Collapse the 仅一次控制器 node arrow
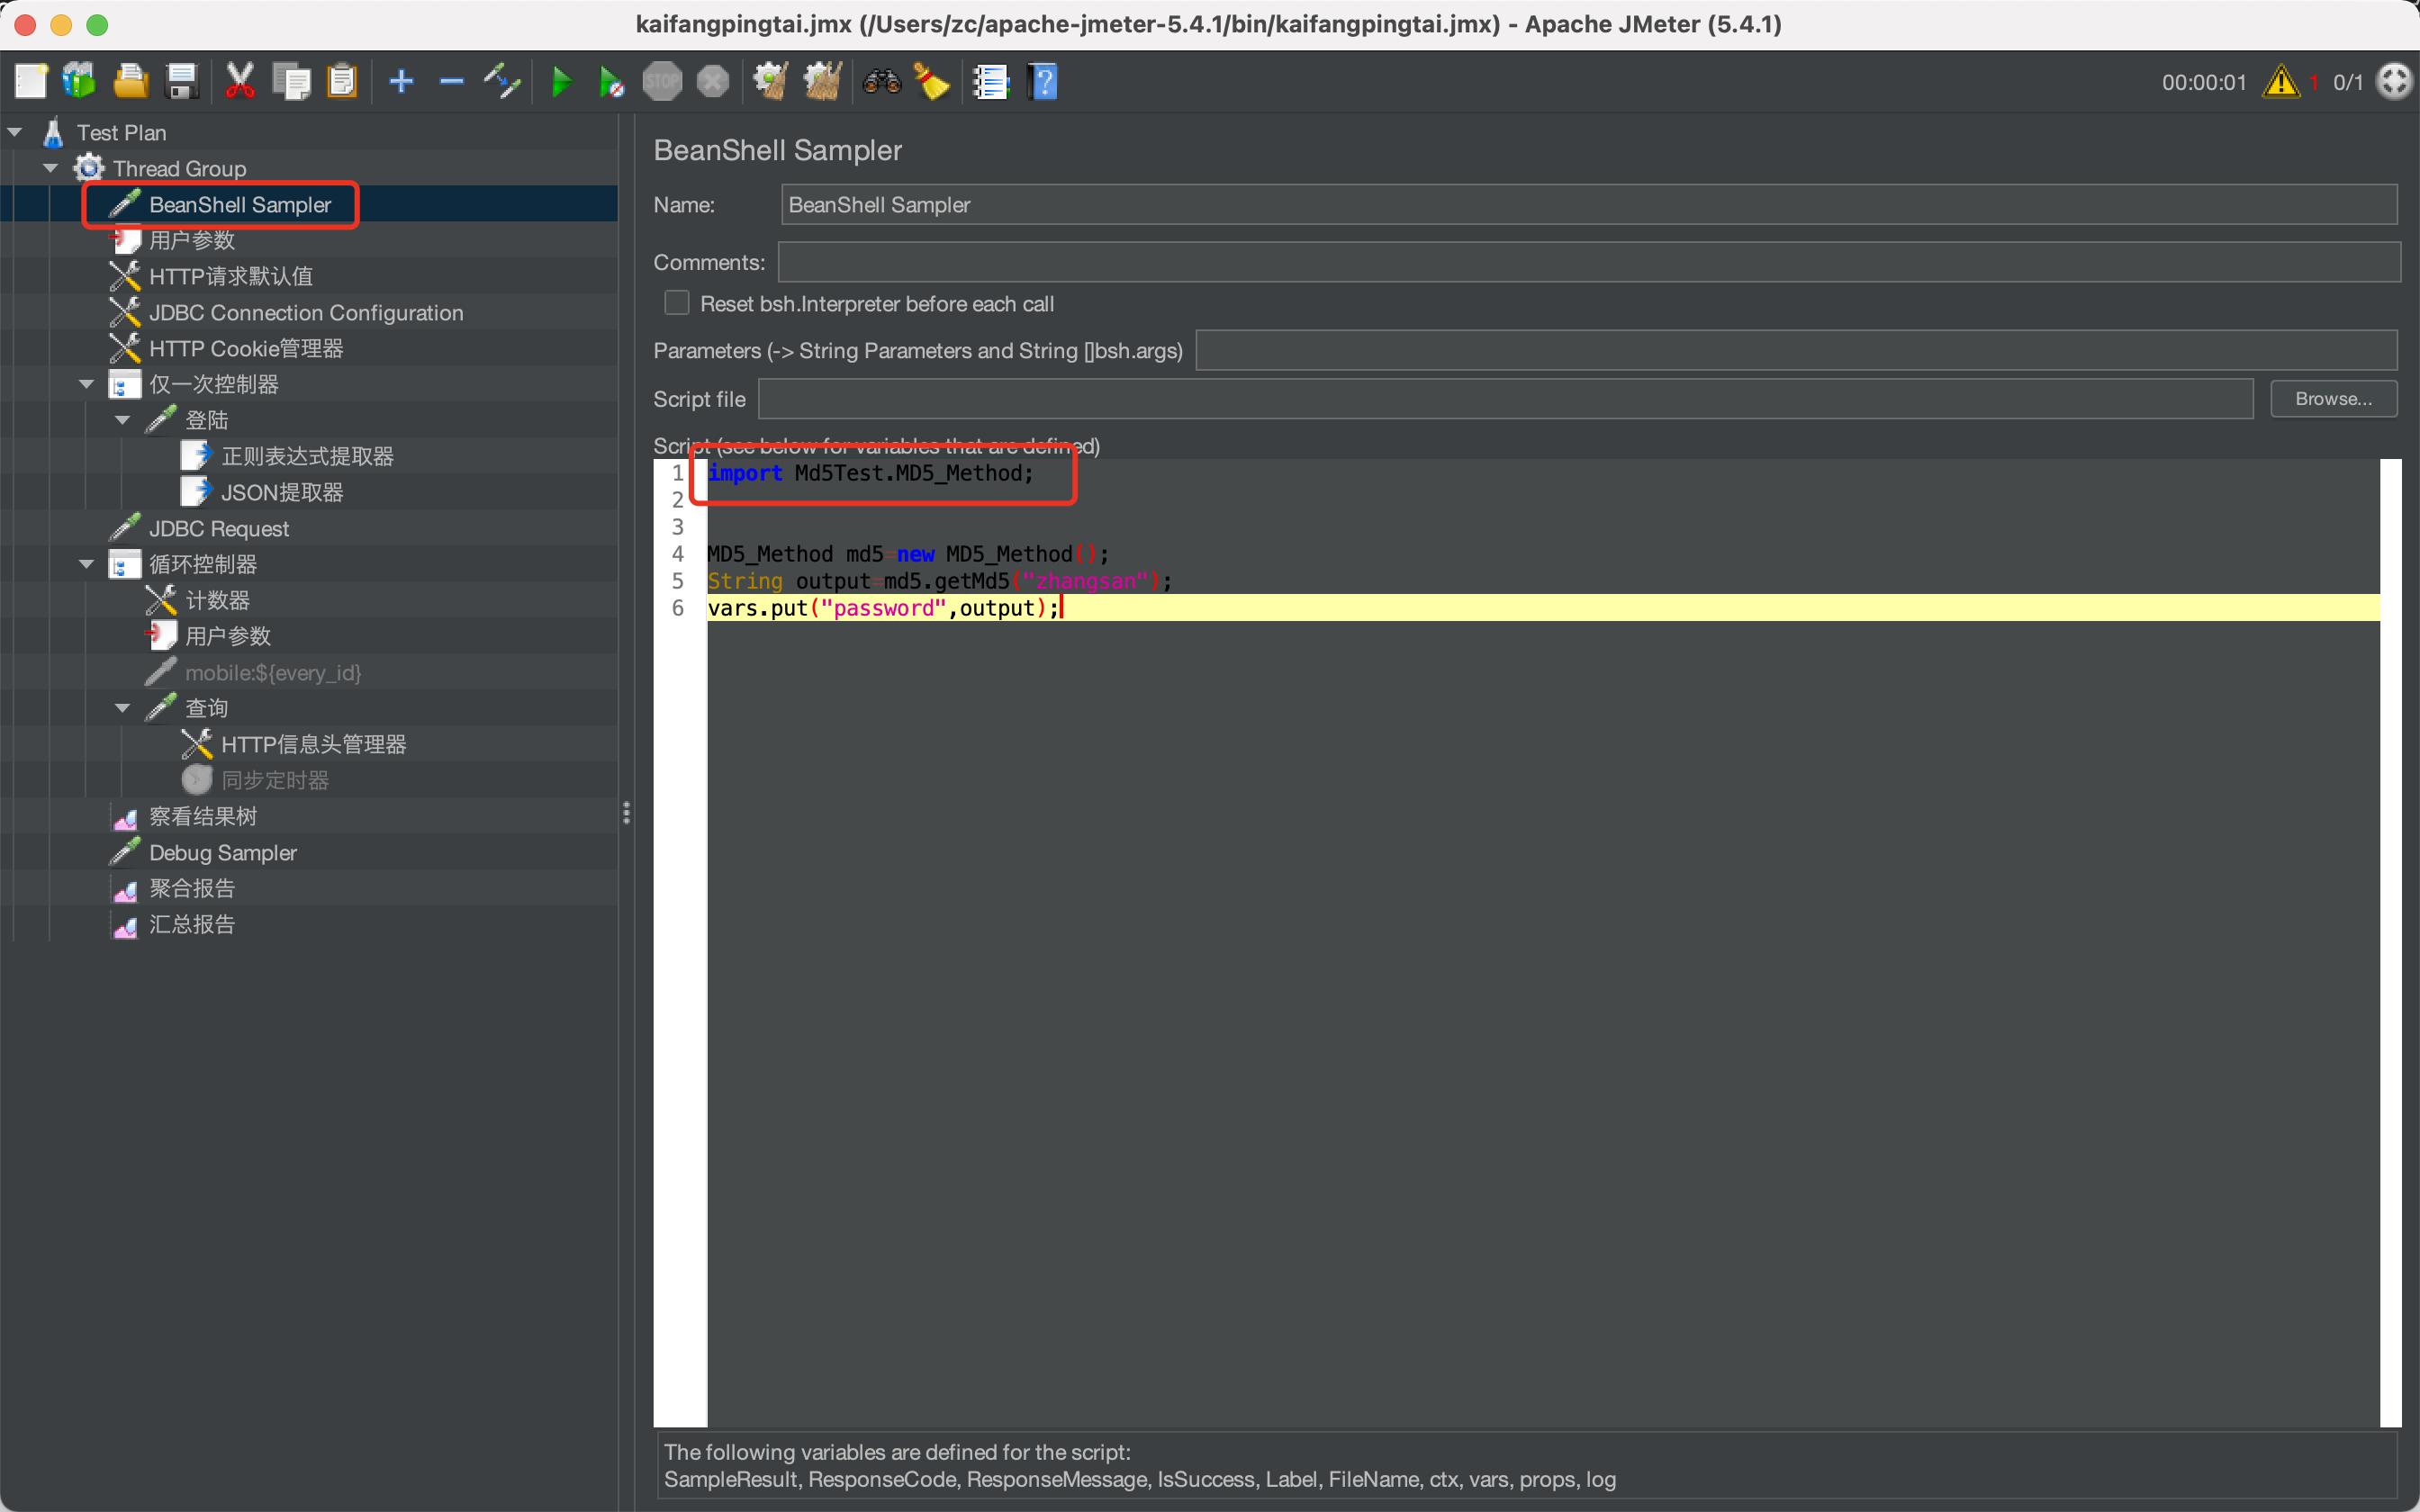This screenshot has width=2420, height=1512. point(87,384)
